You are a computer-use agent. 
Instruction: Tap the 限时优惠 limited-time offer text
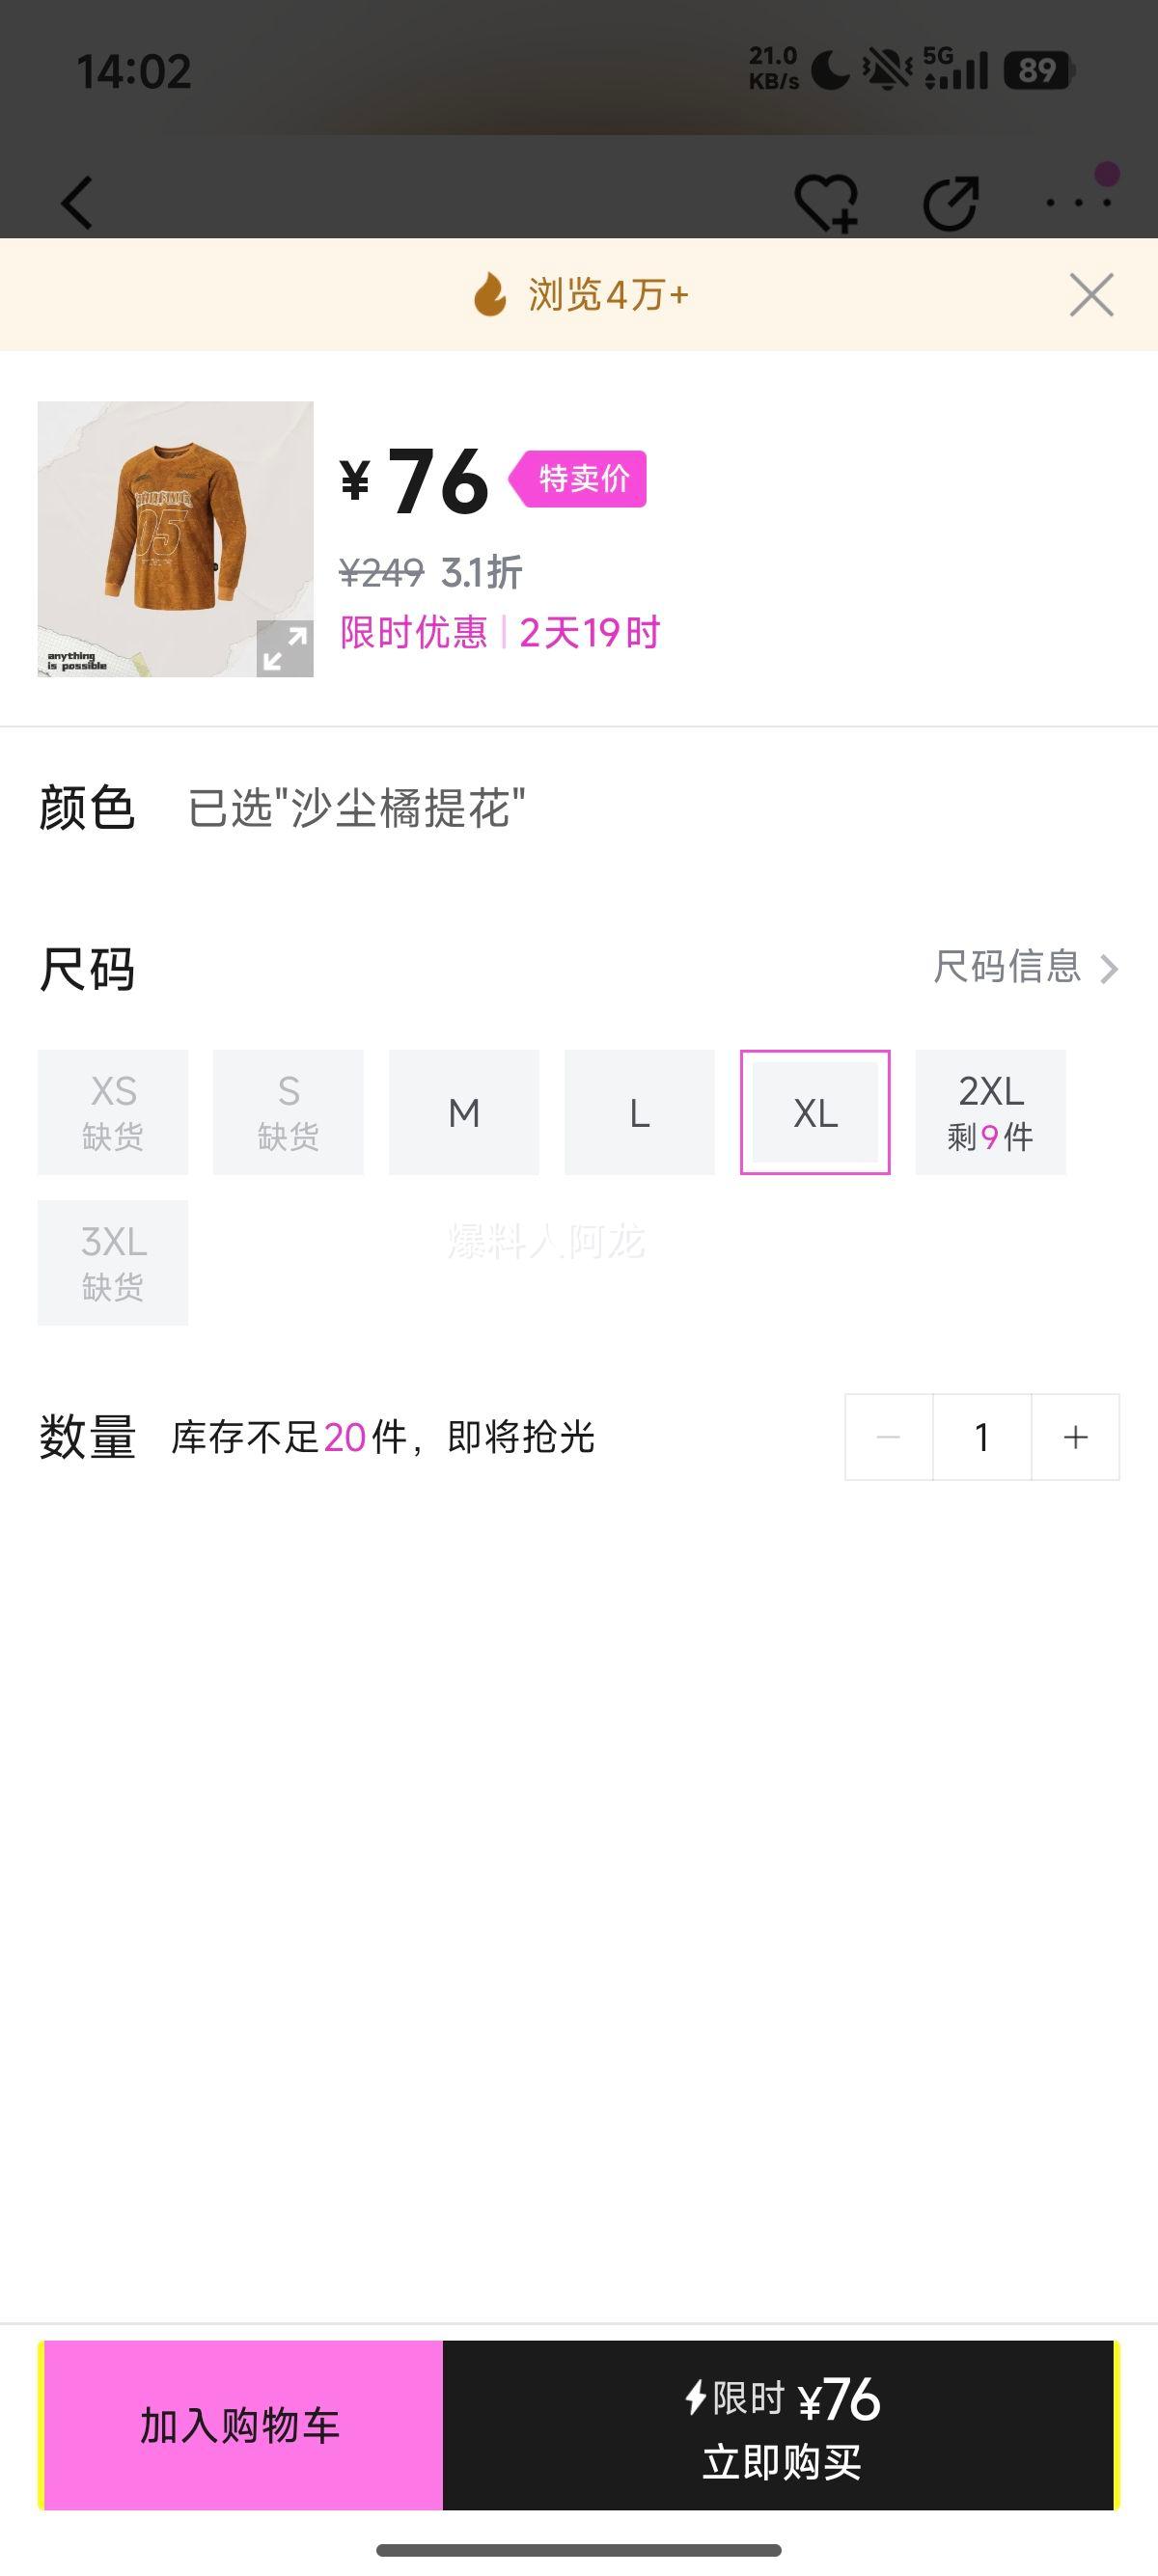pyautogui.click(x=413, y=632)
